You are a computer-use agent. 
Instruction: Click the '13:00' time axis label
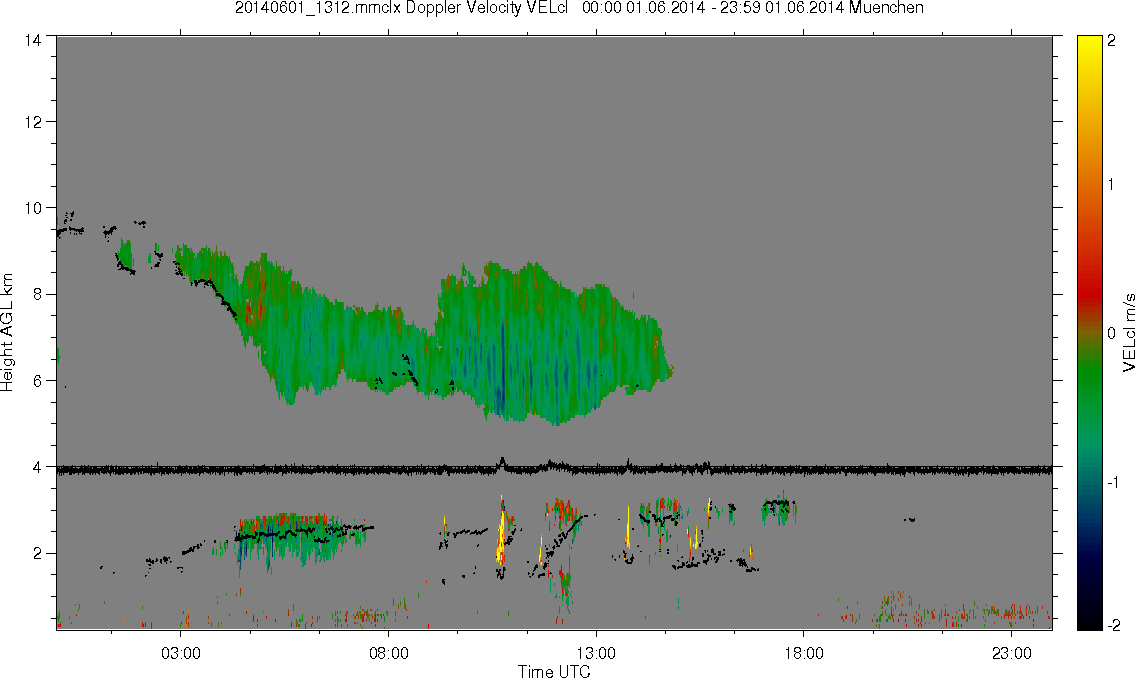596,654
